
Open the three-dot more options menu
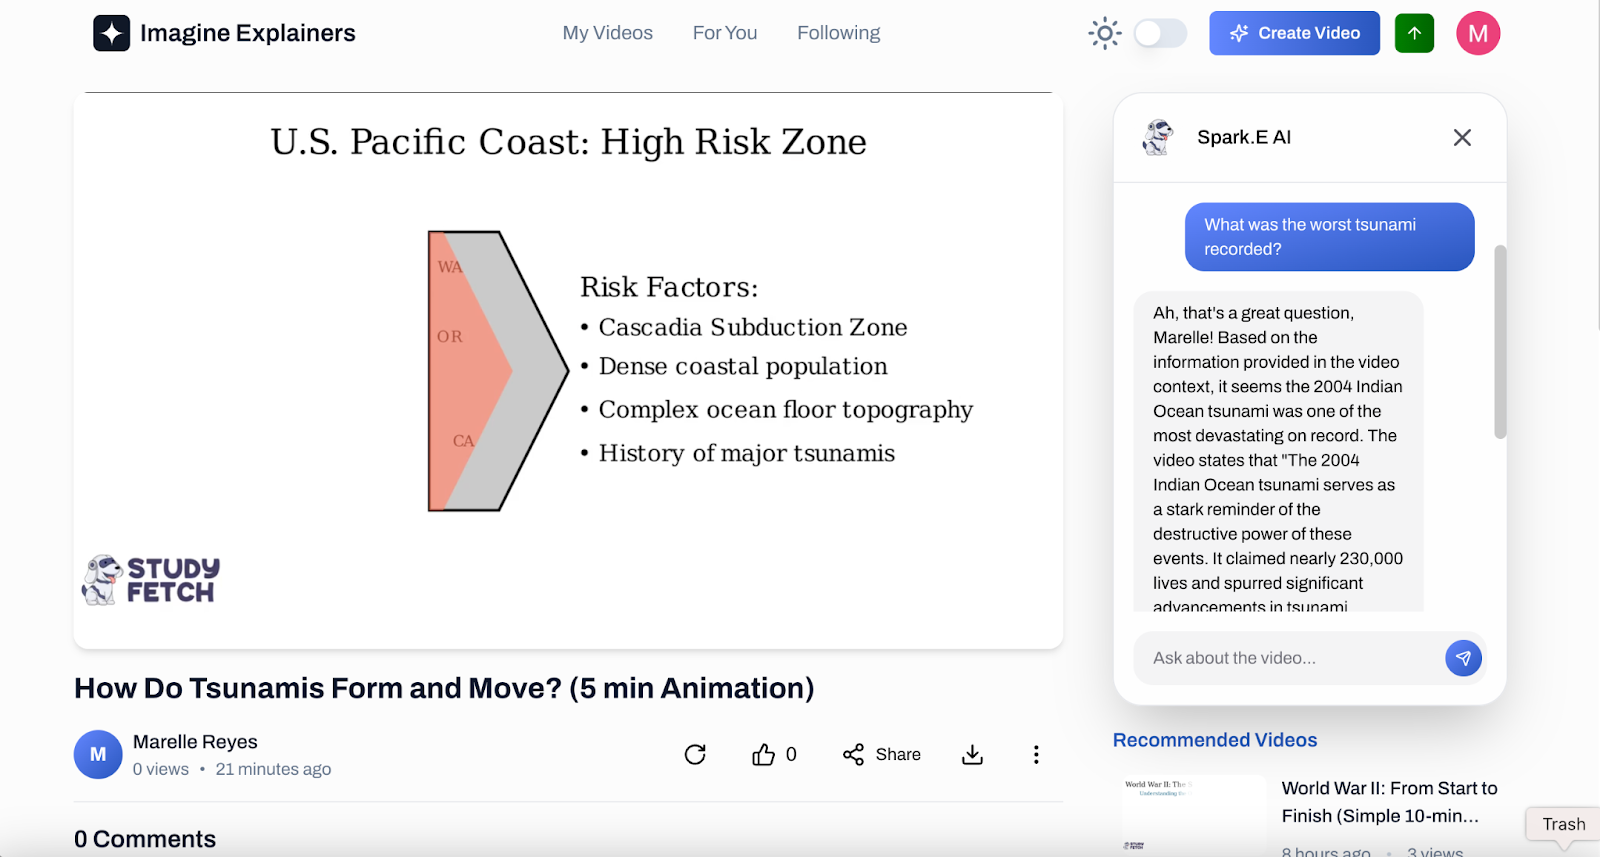point(1036,754)
